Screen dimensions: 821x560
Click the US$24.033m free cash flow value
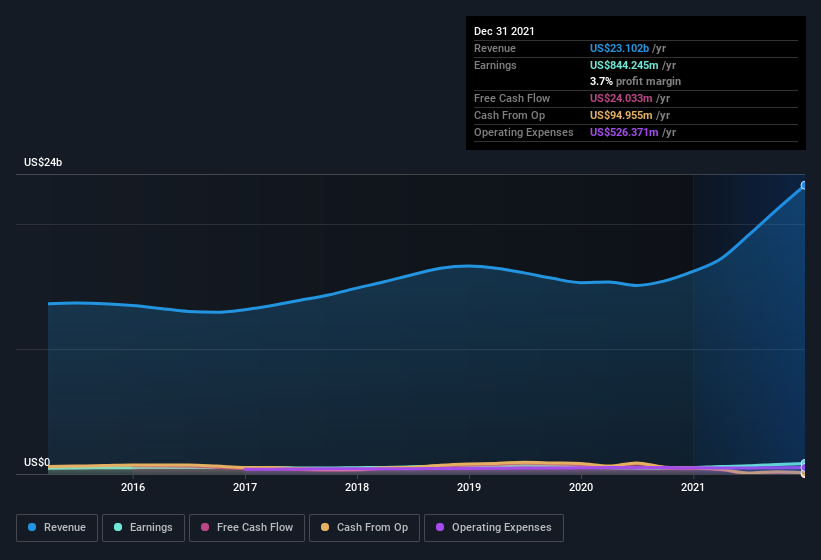coord(621,98)
